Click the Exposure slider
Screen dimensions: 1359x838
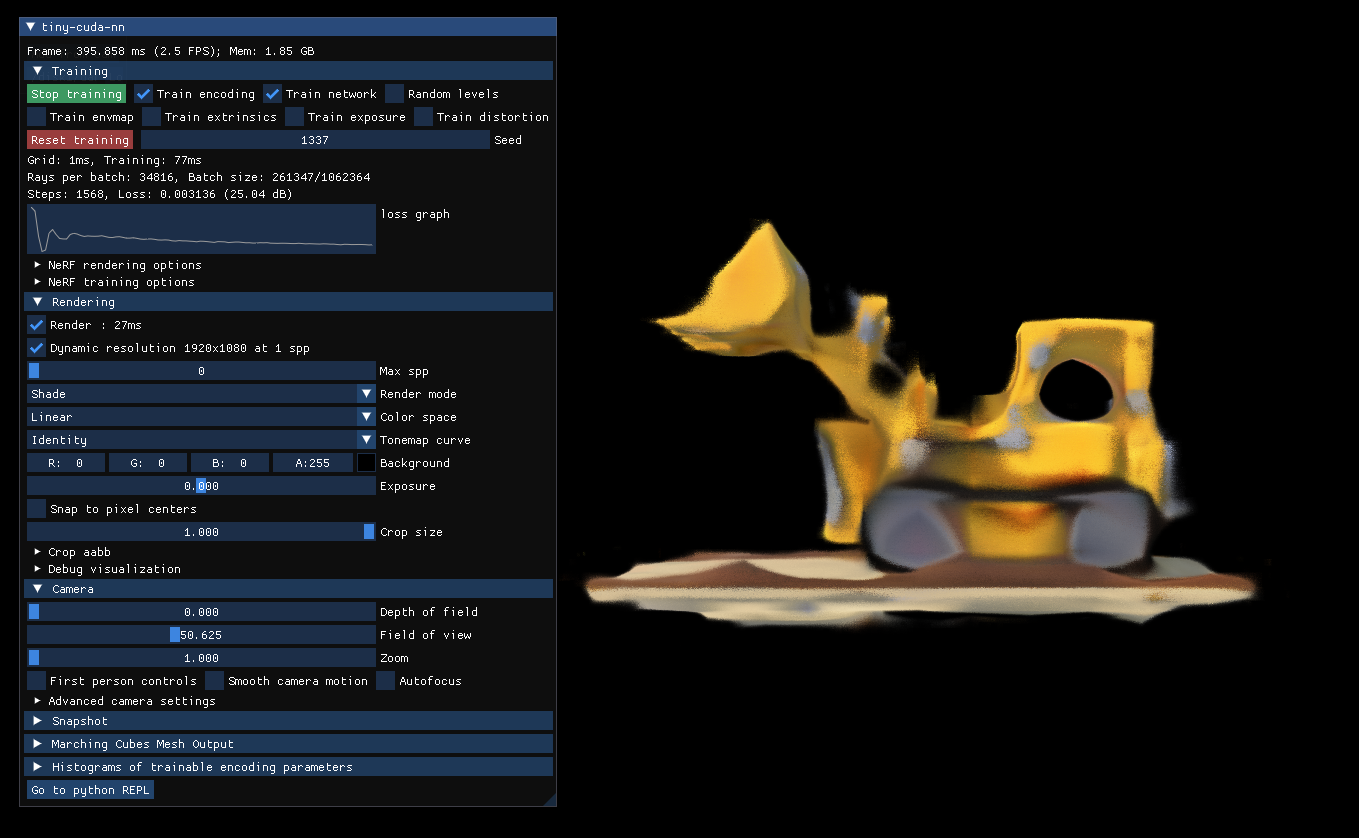201,486
